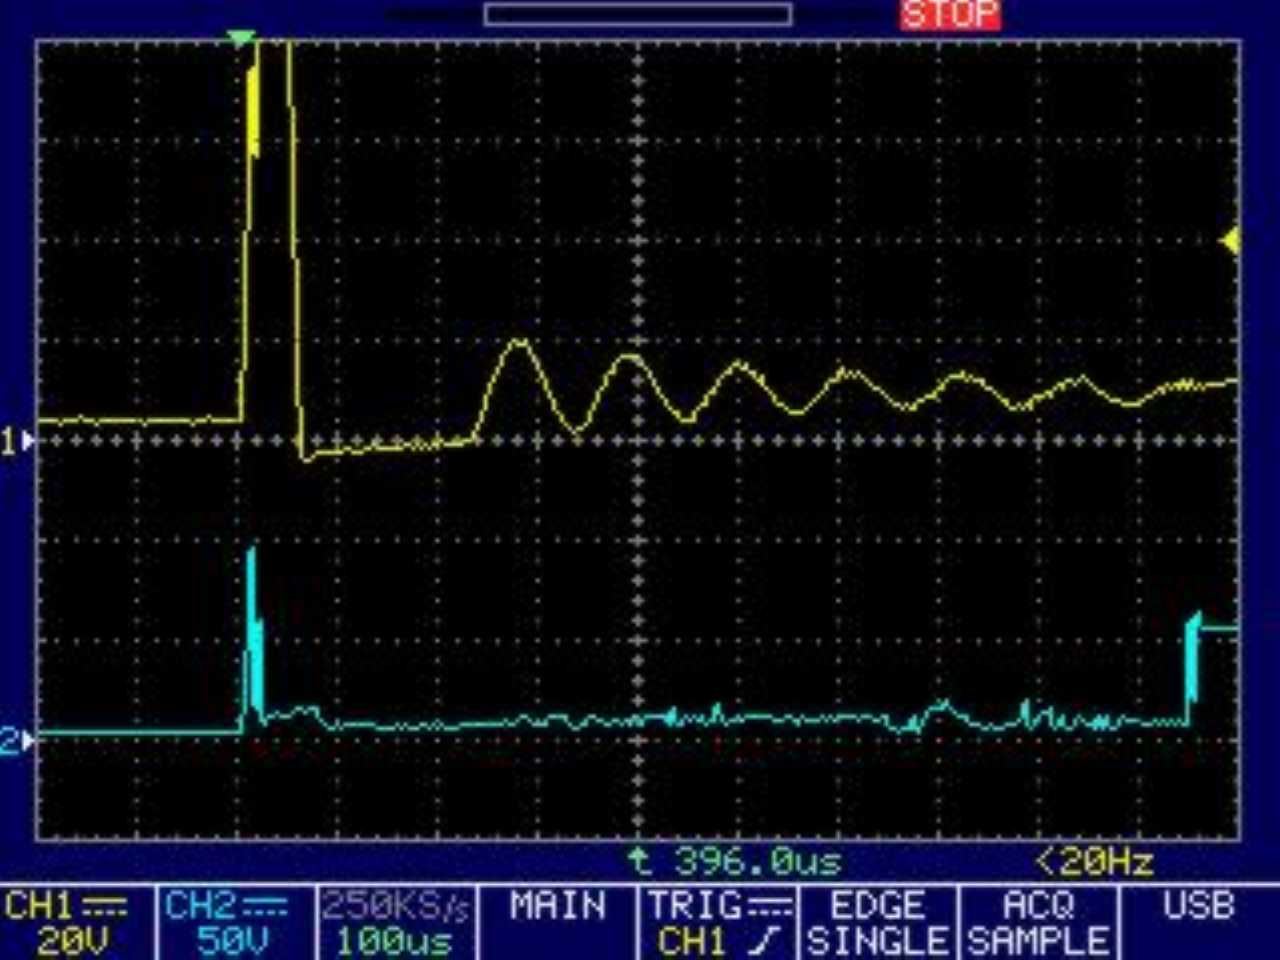
Task: Click the 396.0us trigger time offset readout
Action: (734, 861)
